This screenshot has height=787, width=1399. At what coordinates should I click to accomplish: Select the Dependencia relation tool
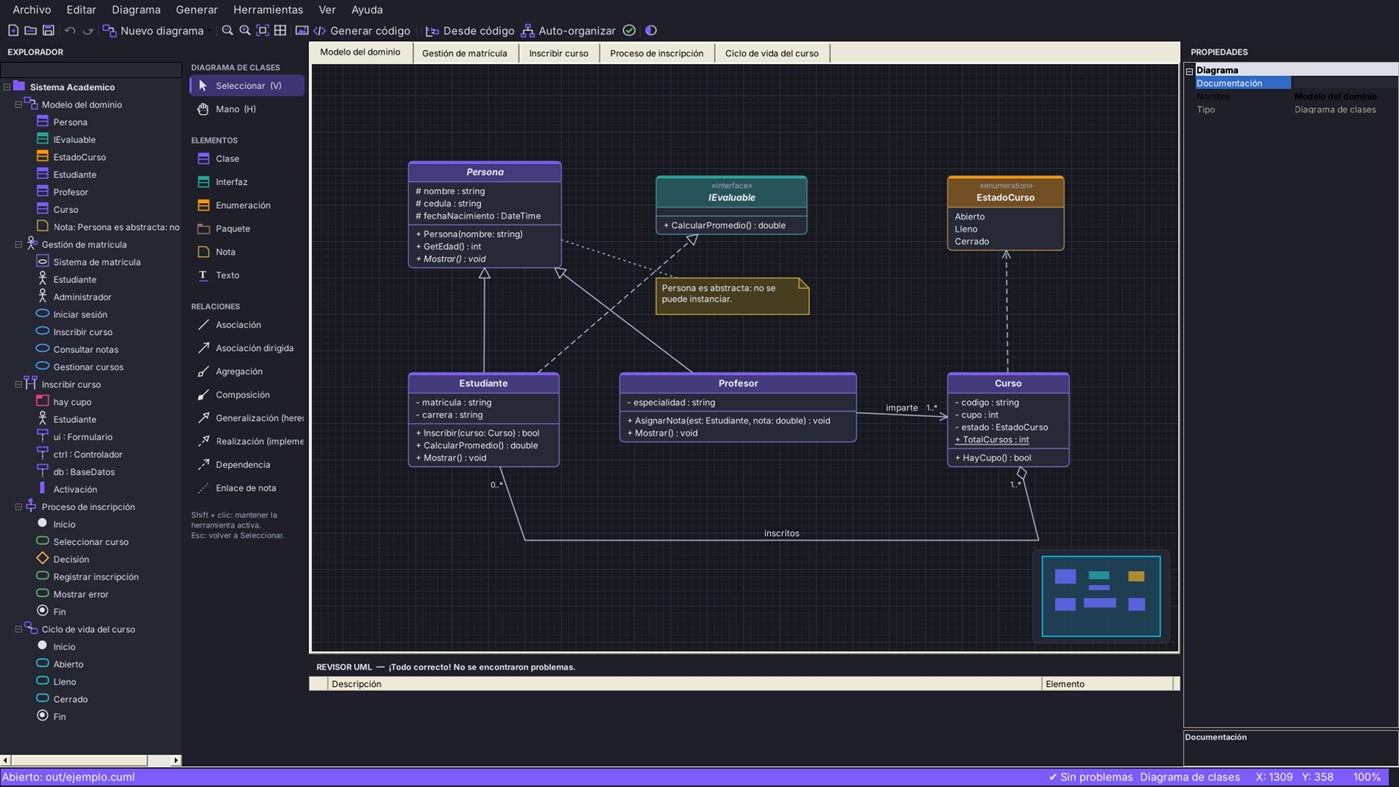coord(246,465)
